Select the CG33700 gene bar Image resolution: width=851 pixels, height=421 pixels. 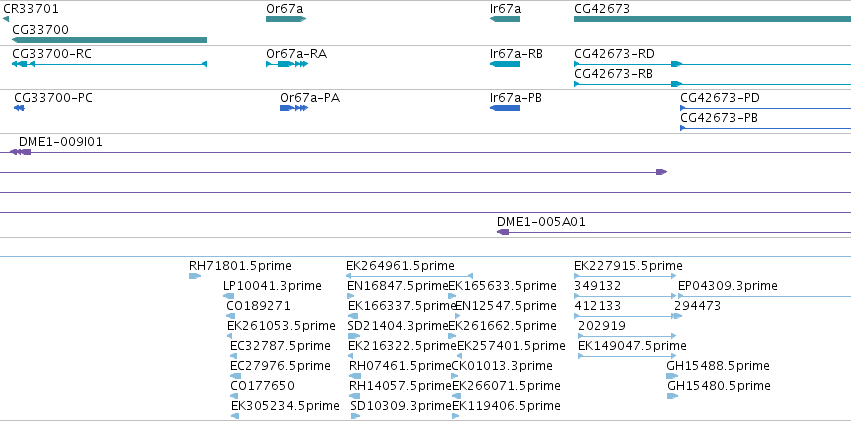(x=109, y=40)
